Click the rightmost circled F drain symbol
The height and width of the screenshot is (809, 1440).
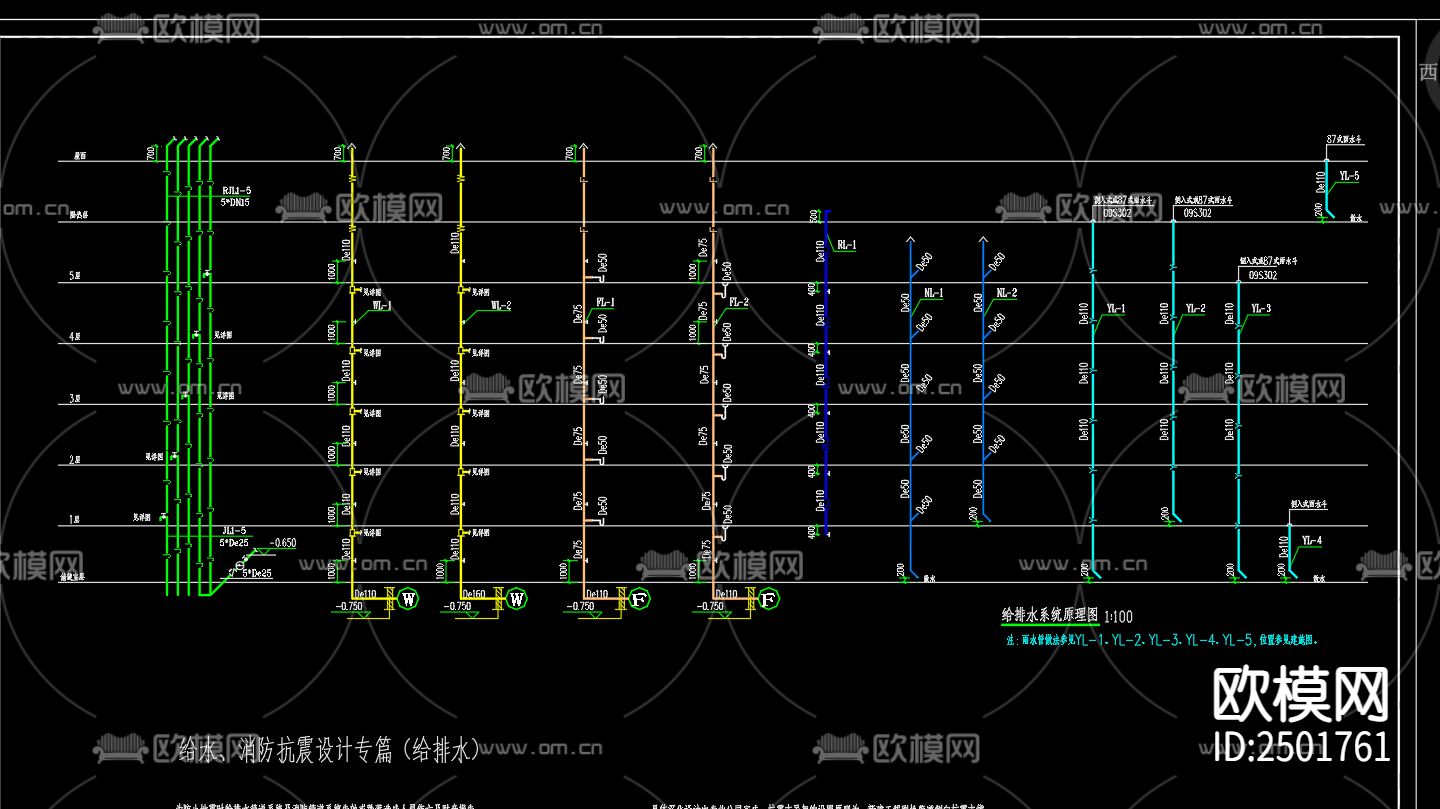coord(769,598)
